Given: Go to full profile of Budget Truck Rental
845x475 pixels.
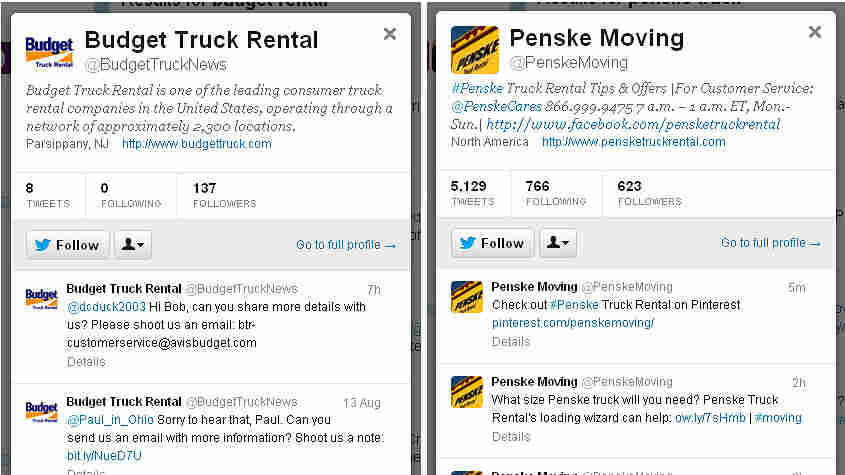Looking at the screenshot, I should click(346, 245).
